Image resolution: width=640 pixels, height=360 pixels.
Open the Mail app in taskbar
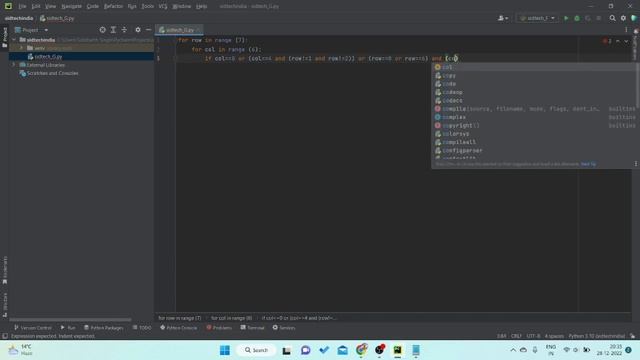(343, 350)
